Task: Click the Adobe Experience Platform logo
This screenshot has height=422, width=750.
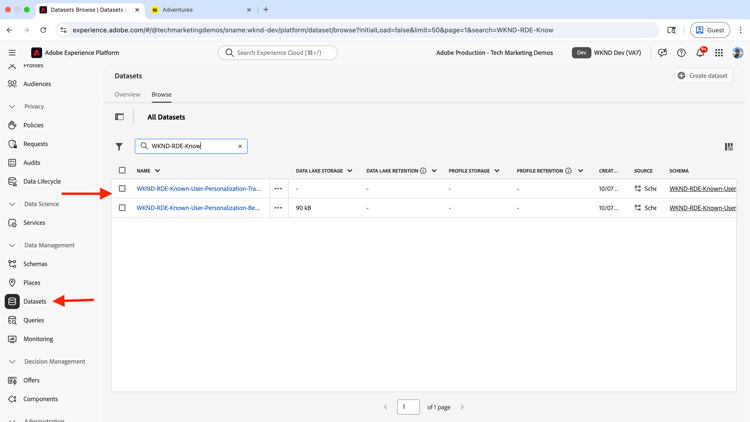Action: pyautogui.click(x=36, y=53)
